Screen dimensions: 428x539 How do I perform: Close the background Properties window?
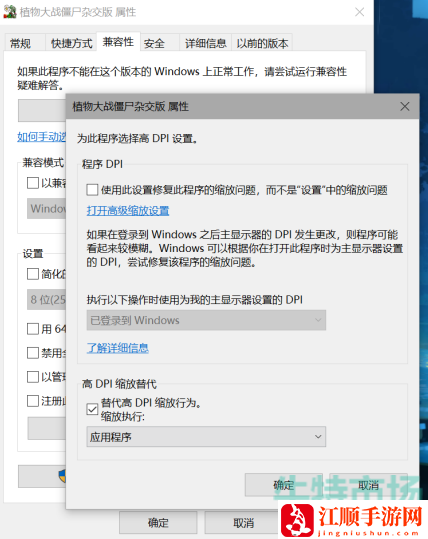tap(360, 12)
